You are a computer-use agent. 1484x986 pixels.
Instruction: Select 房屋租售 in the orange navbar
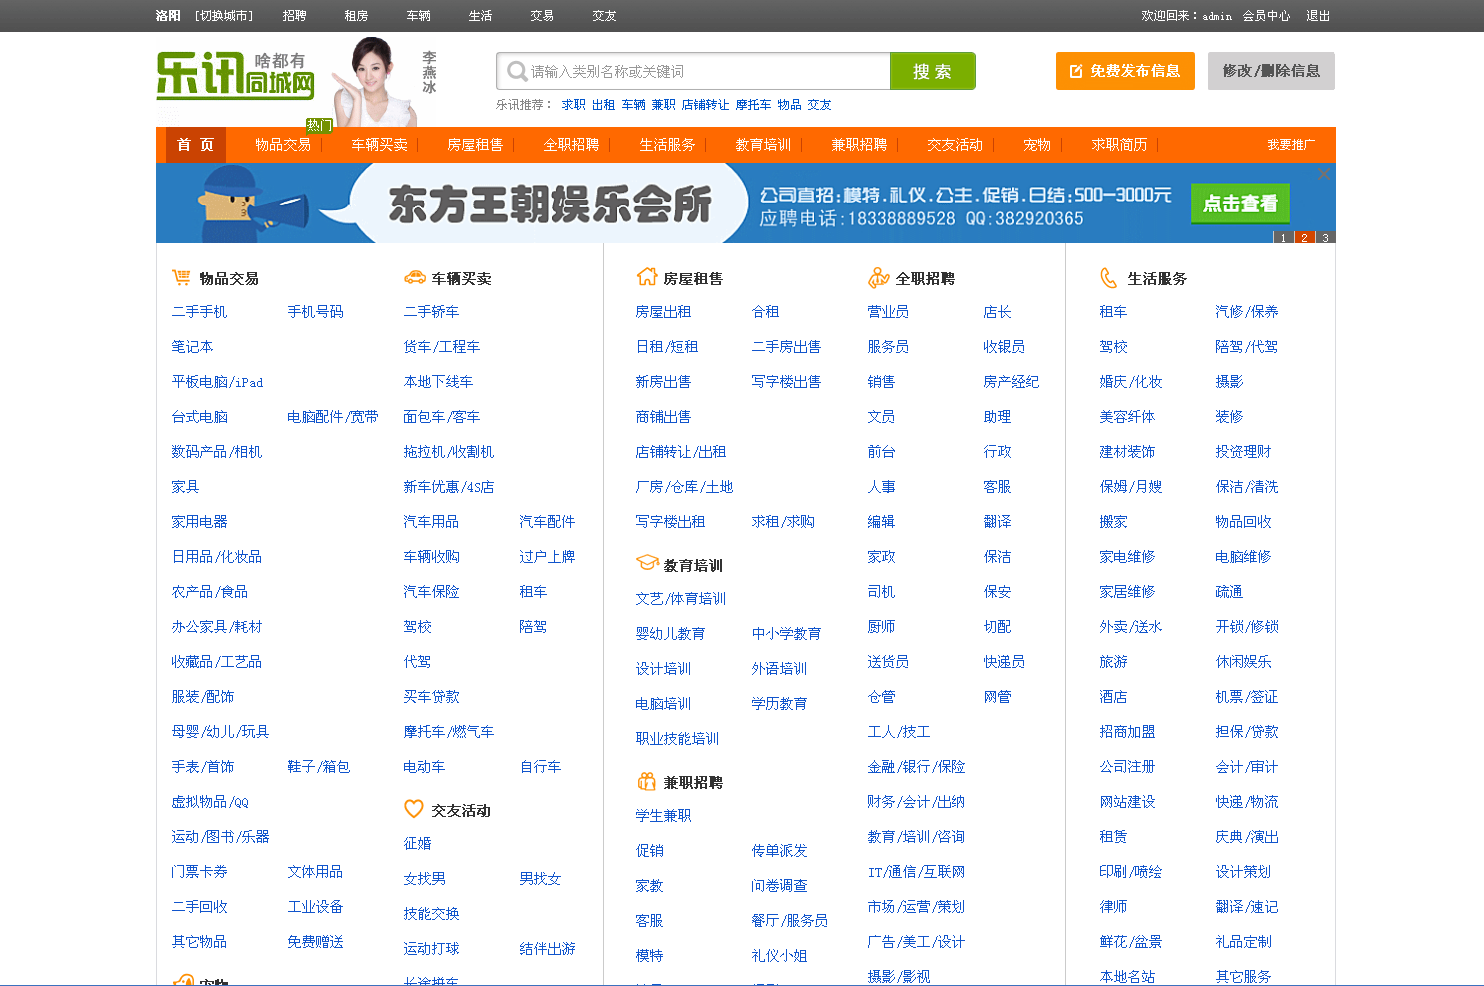pyautogui.click(x=474, y=145)
